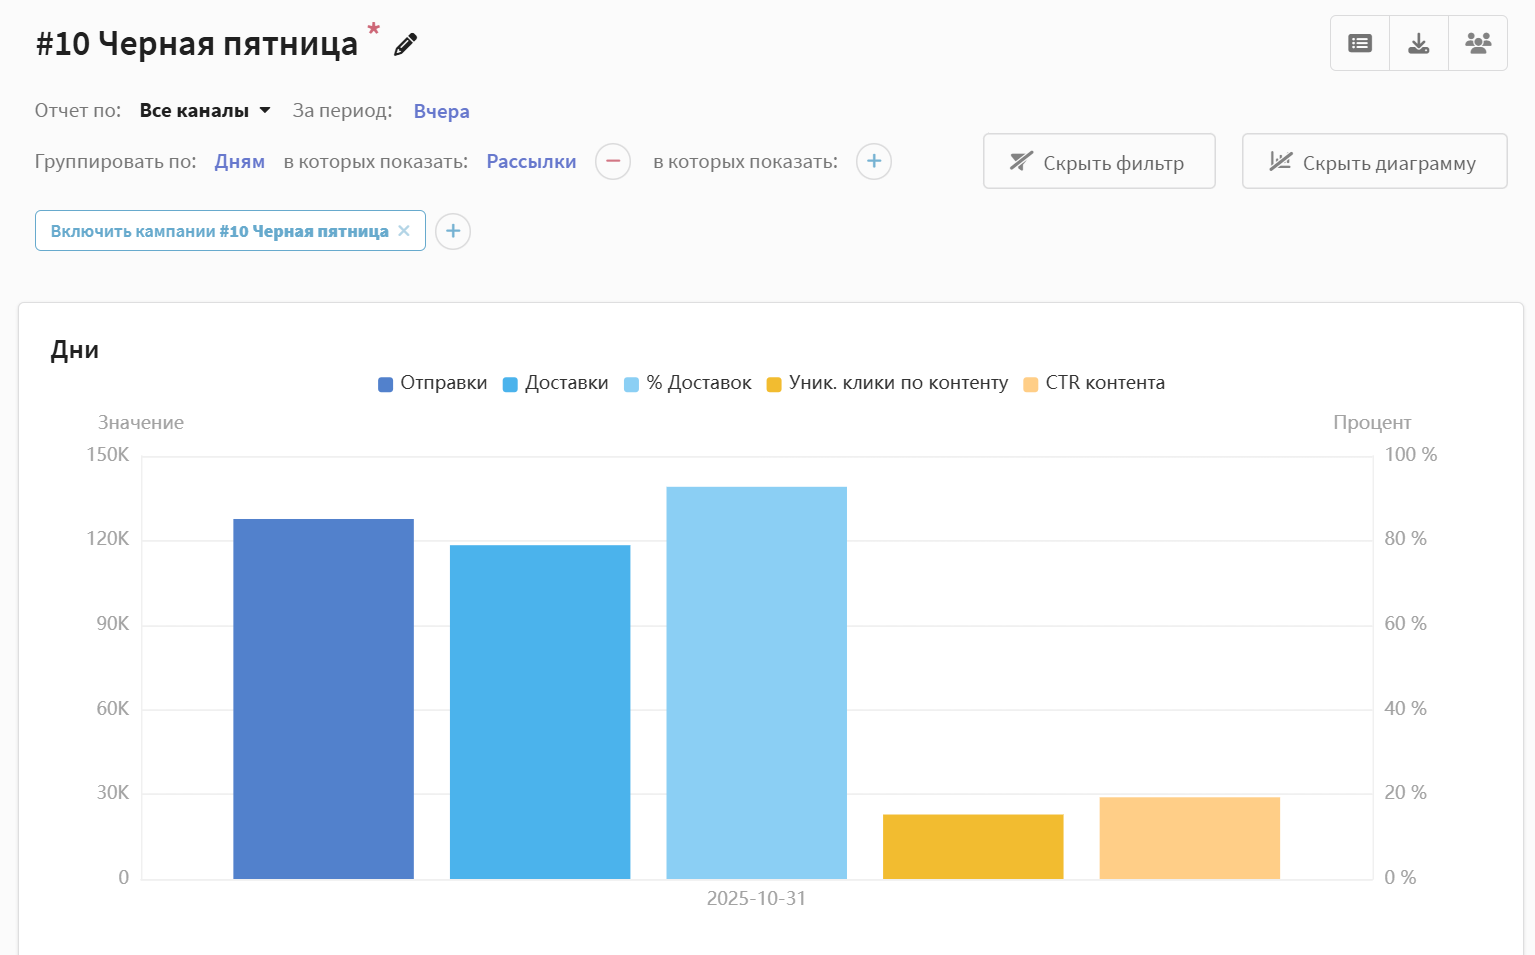Toggle Отправки series in chart legend
The height and width of the screenshot is (955, 1535).
pyautogui.click(x=433, y=383)
